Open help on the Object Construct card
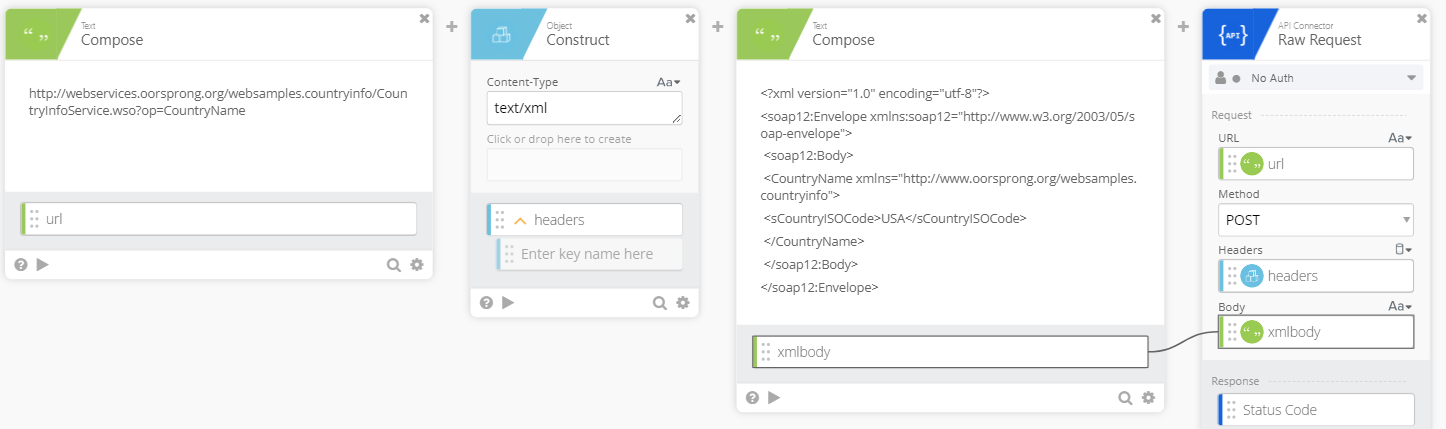Viewport: 1446px width, 429px height. (x=486, y=303)
